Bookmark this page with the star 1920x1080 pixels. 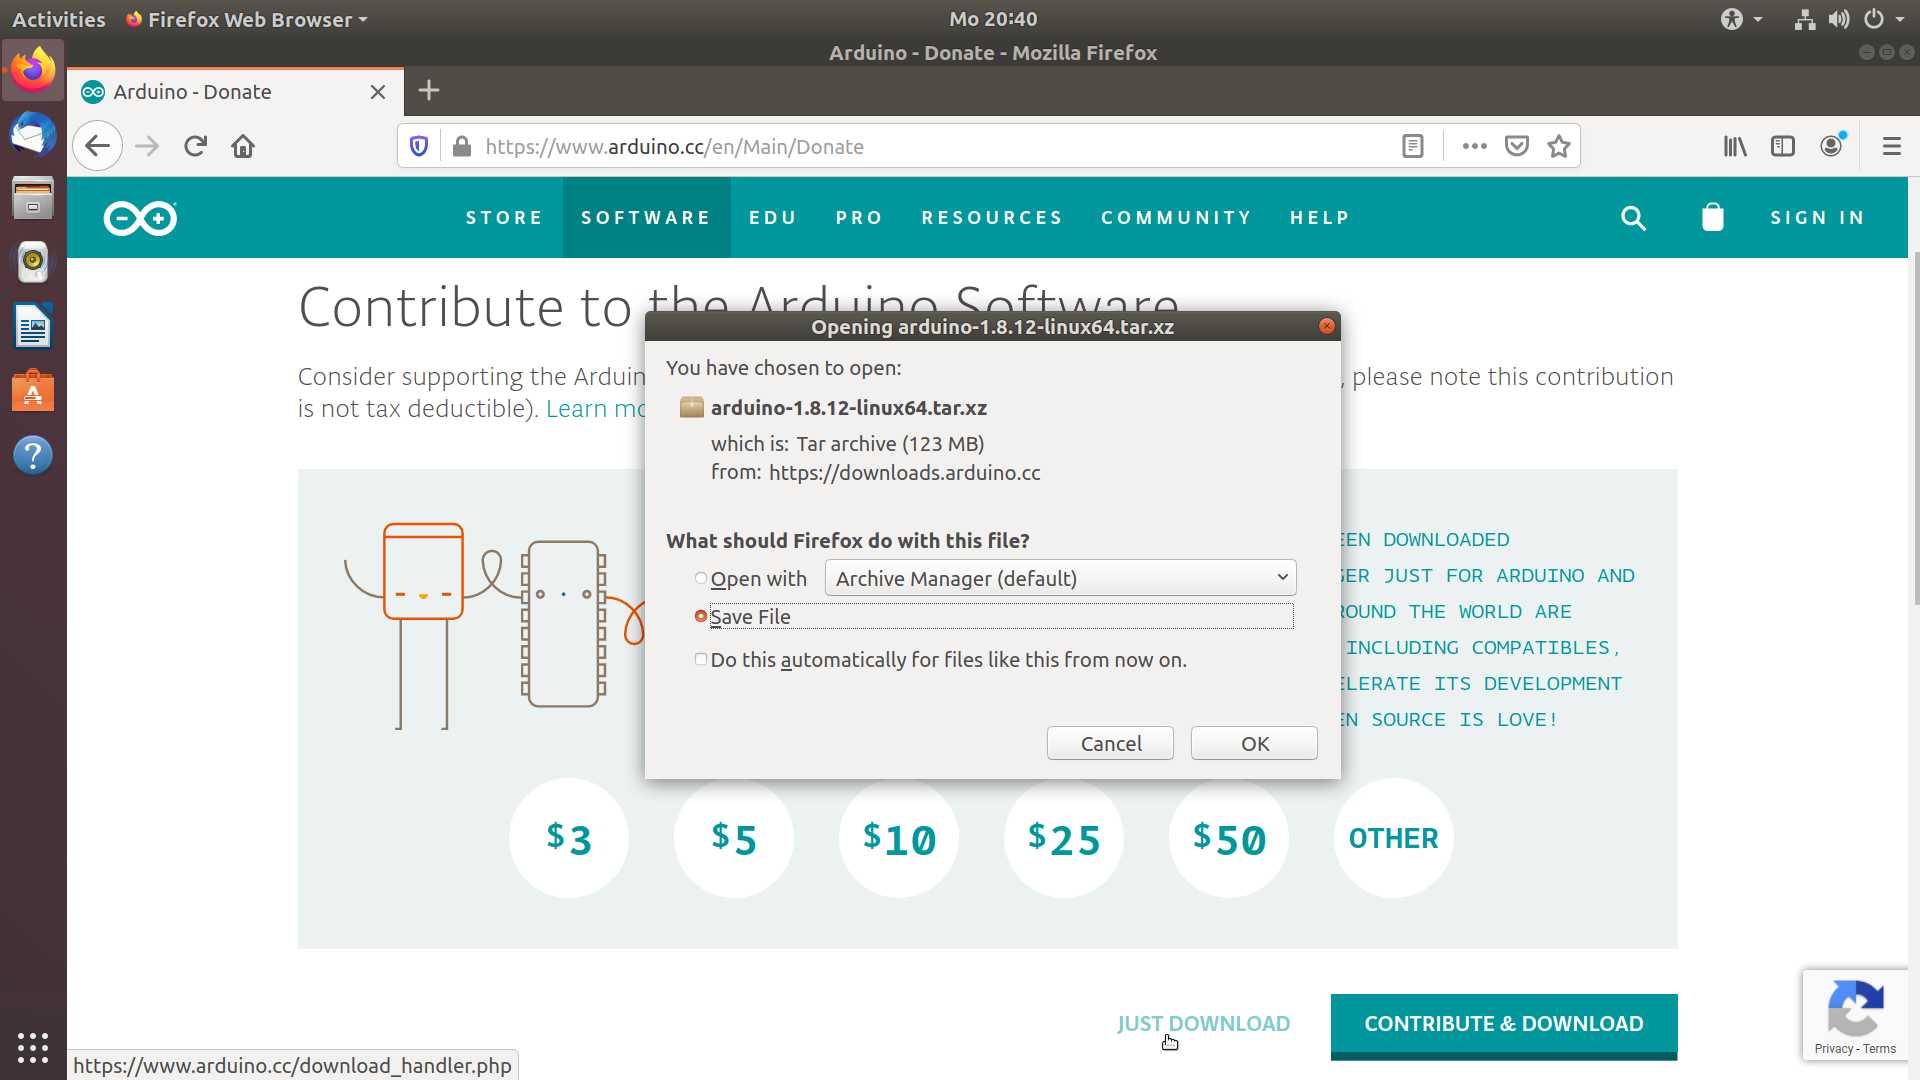(x=1559, y=146)
